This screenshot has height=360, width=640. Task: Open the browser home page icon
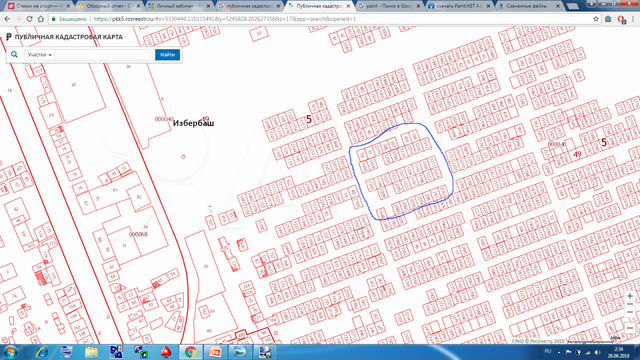point(41,19)
